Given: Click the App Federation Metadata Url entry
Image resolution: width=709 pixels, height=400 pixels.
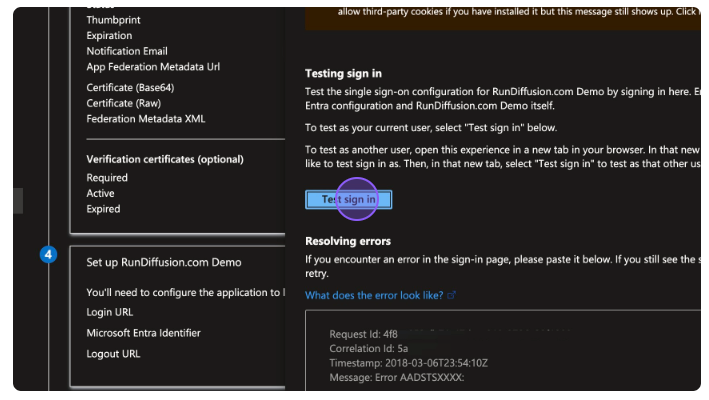Looking at the screenshot, I should click(153, 67).
